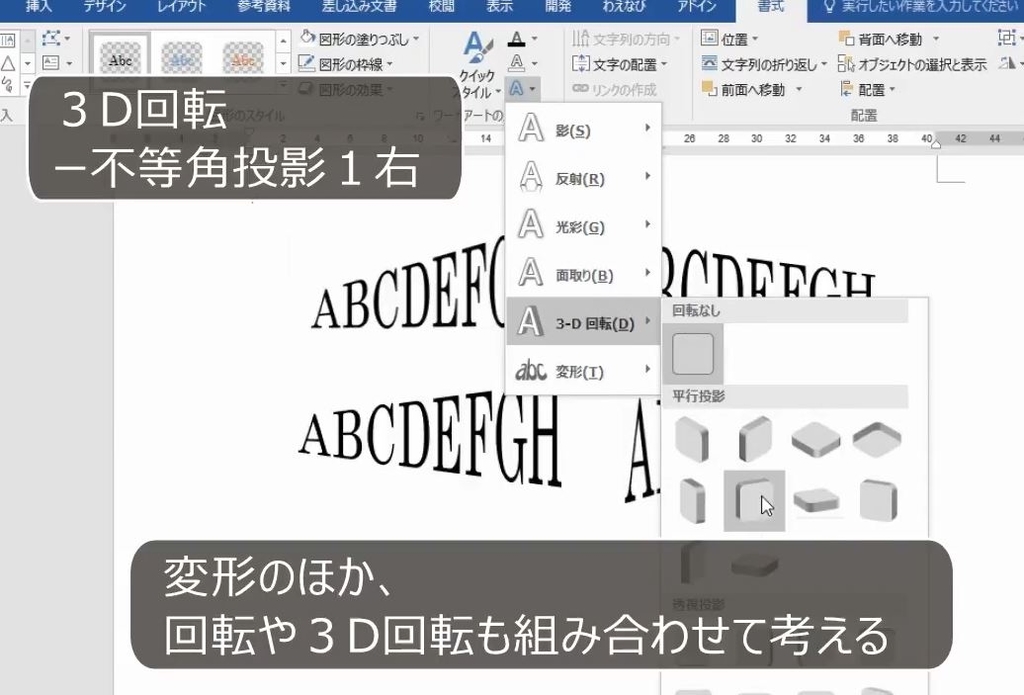Switch to the アドイン ribbon tab

[x=697, y=7]
